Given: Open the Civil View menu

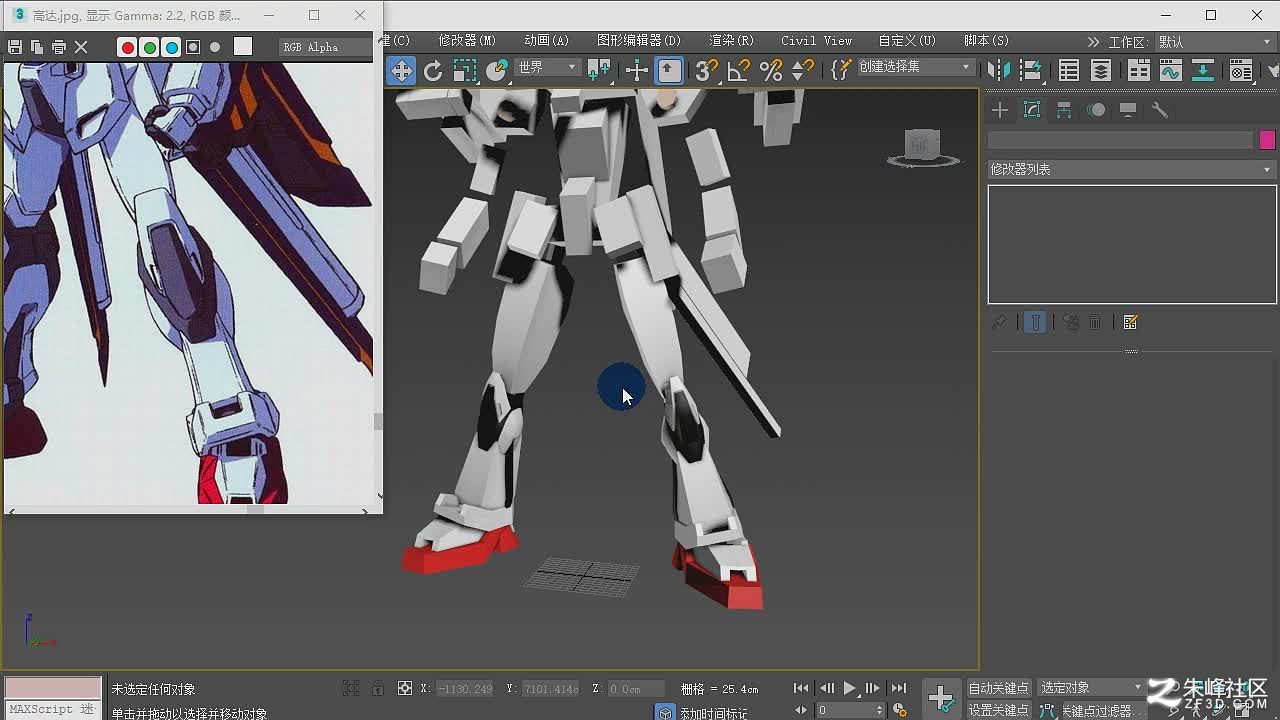Looking at the screenshot, I should click(x=817, y=41).
